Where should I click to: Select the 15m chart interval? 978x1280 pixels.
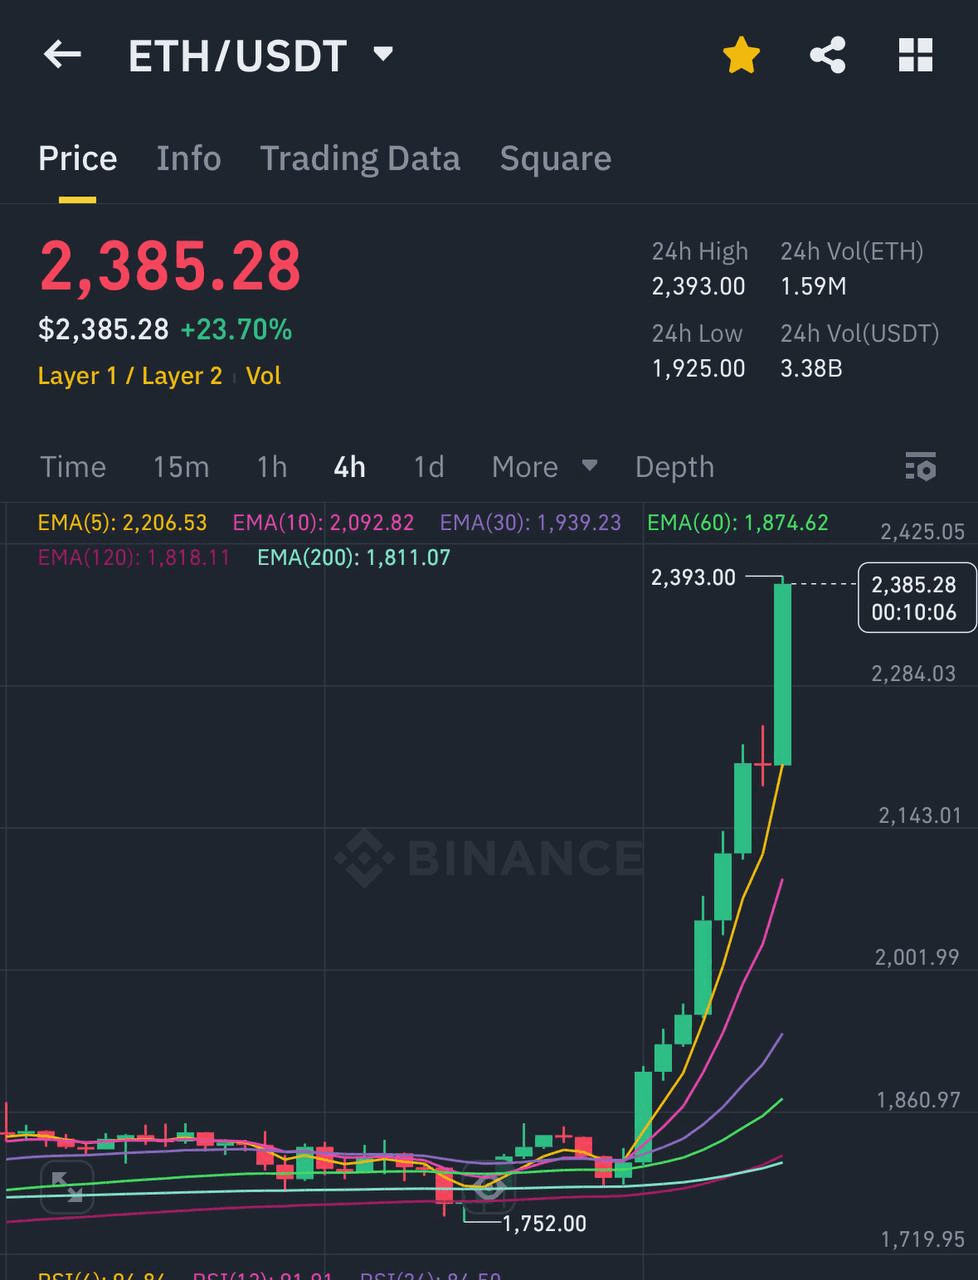pyautogui.click(x=181, y=467)
